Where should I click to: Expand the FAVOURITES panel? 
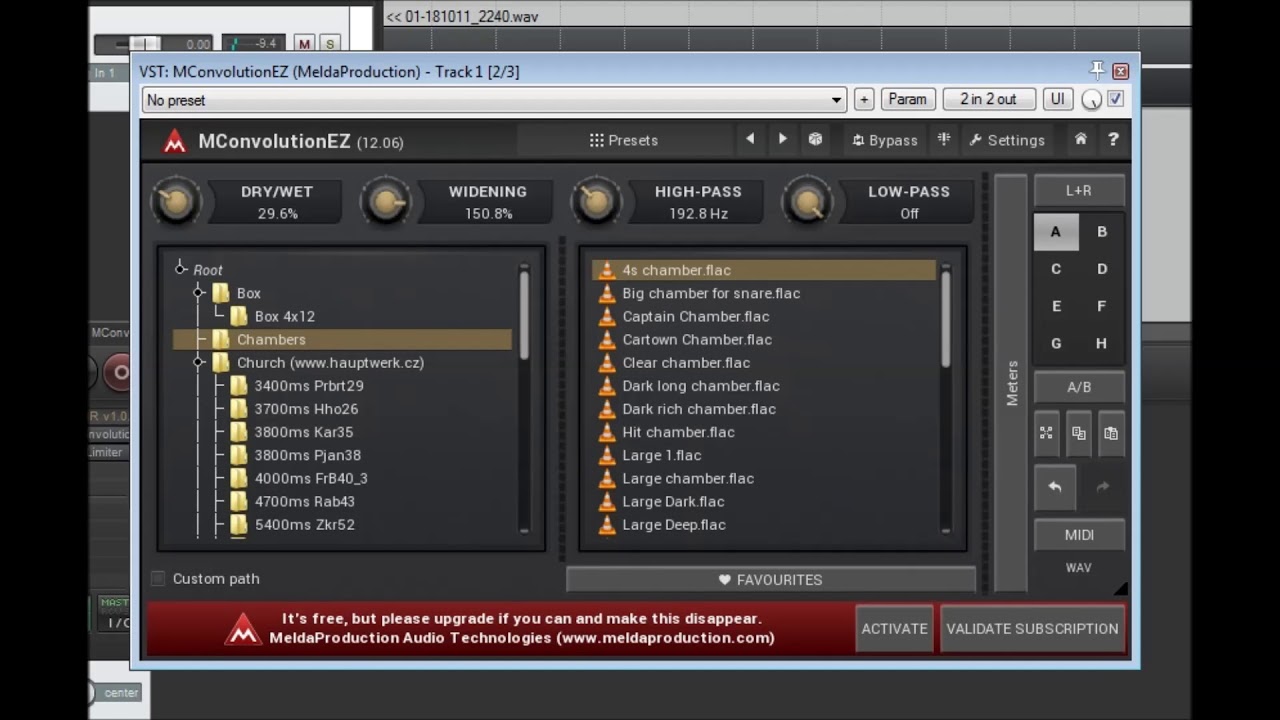tap(771, 579)
